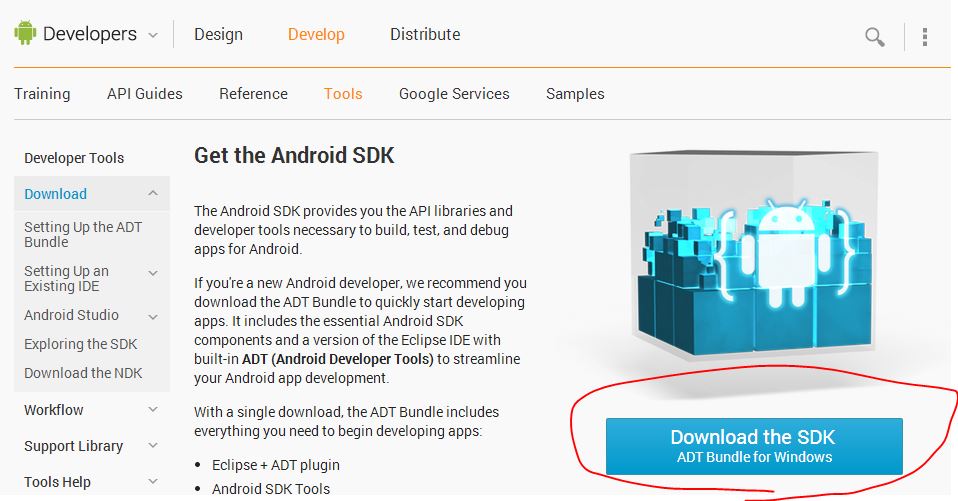Viewport: 958px width, 501px height.
Task: Open Workflow sidebar item
Action: [54, 409]
